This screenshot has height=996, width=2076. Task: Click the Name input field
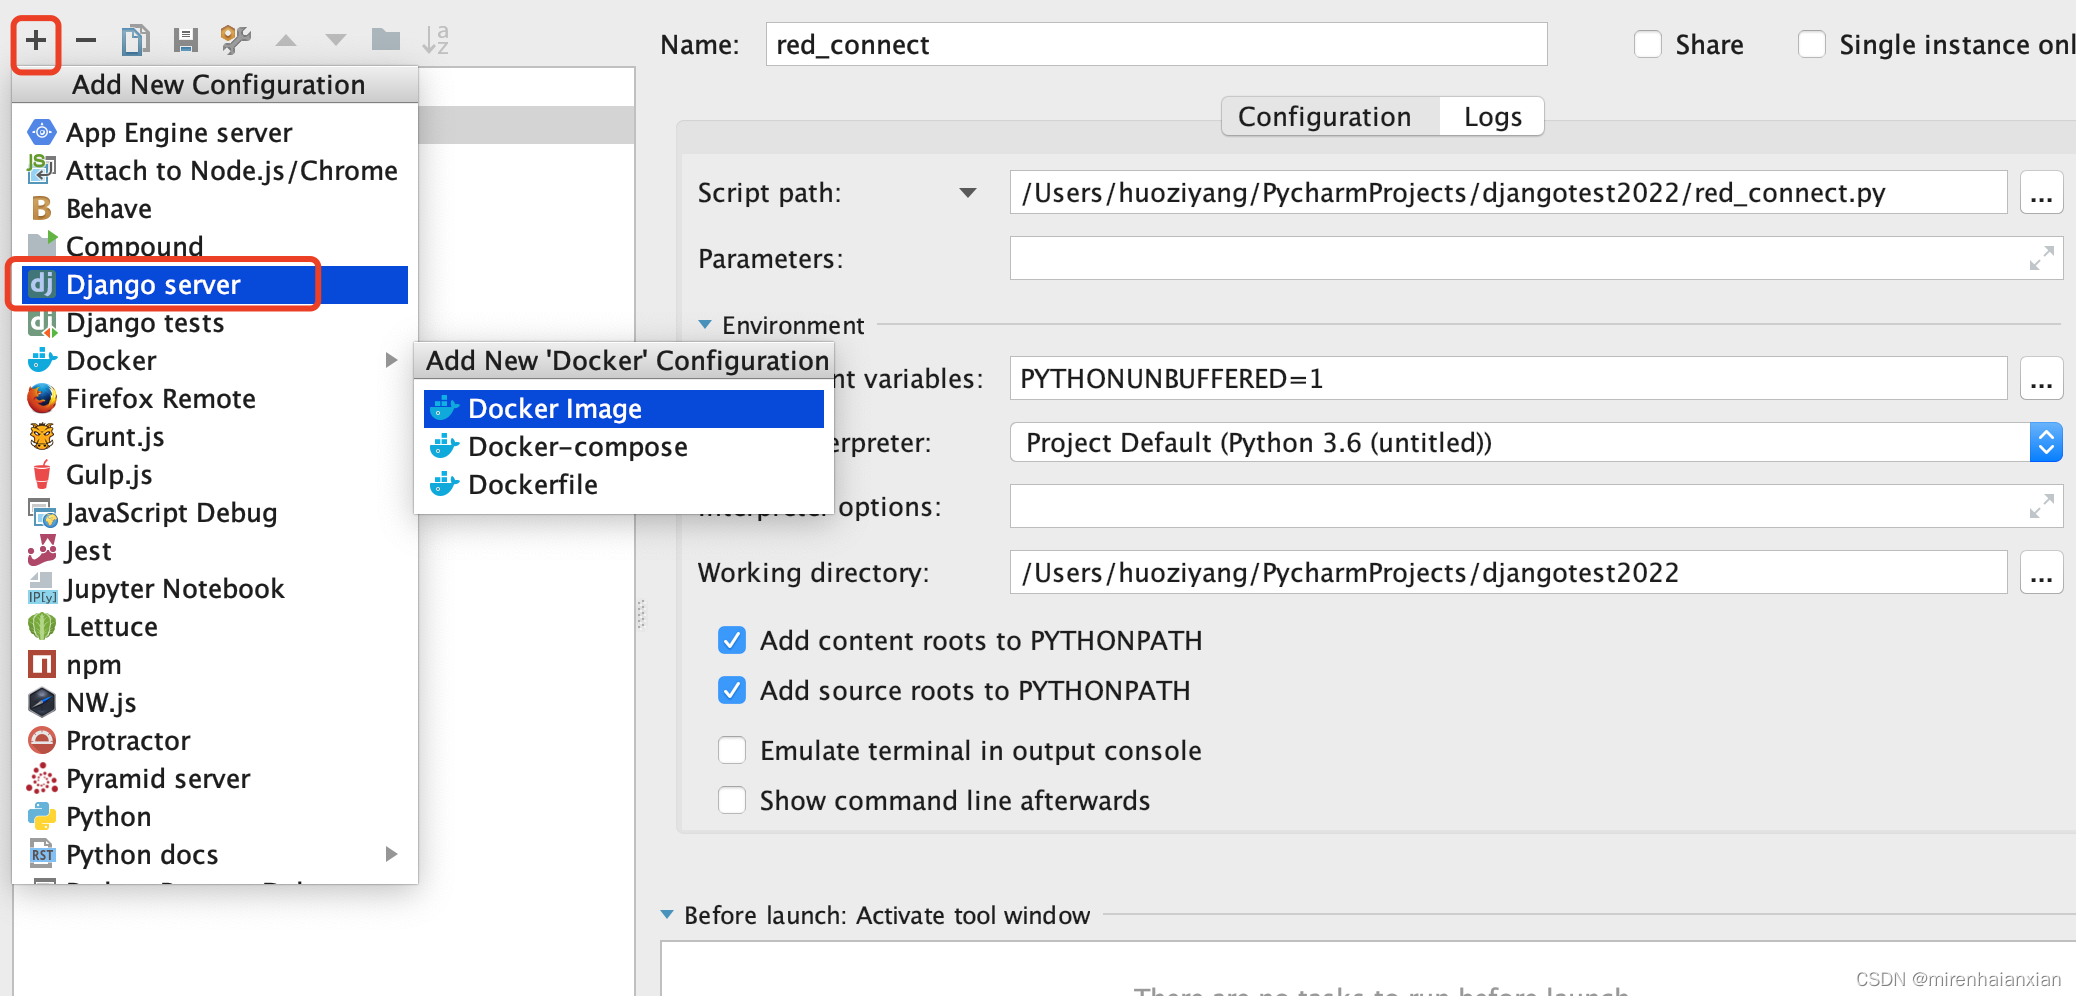click(1156, 44)
